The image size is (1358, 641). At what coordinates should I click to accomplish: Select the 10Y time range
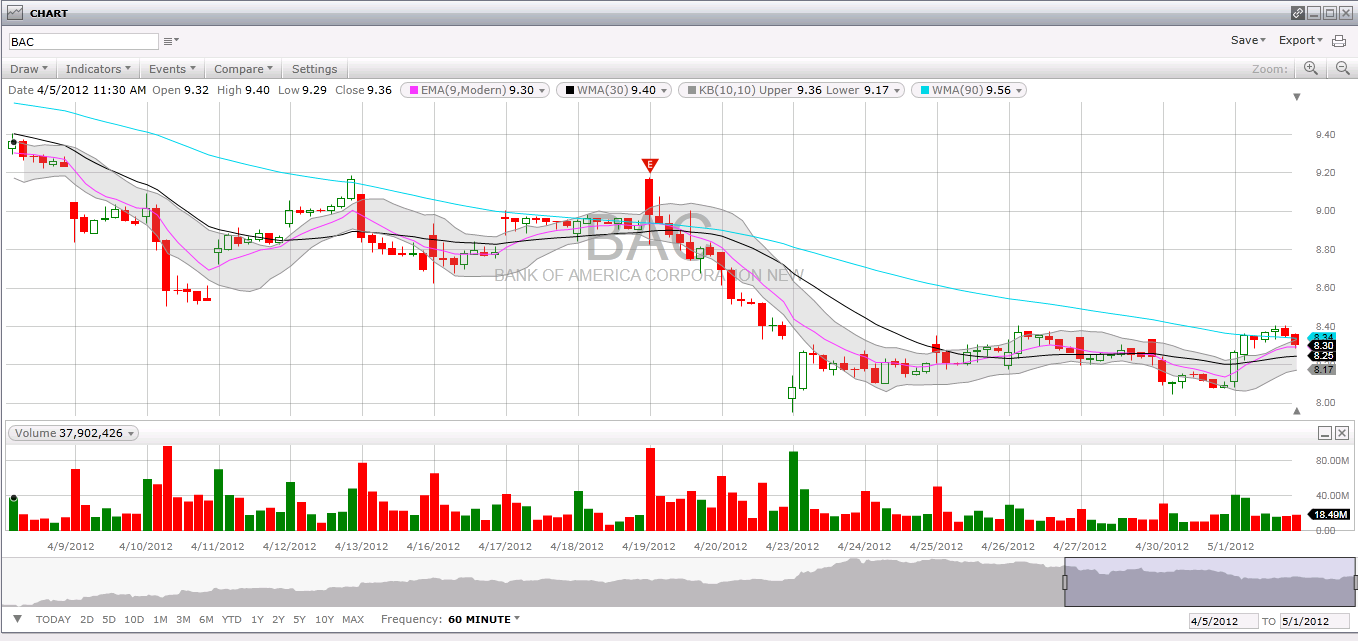pos(324,620)
